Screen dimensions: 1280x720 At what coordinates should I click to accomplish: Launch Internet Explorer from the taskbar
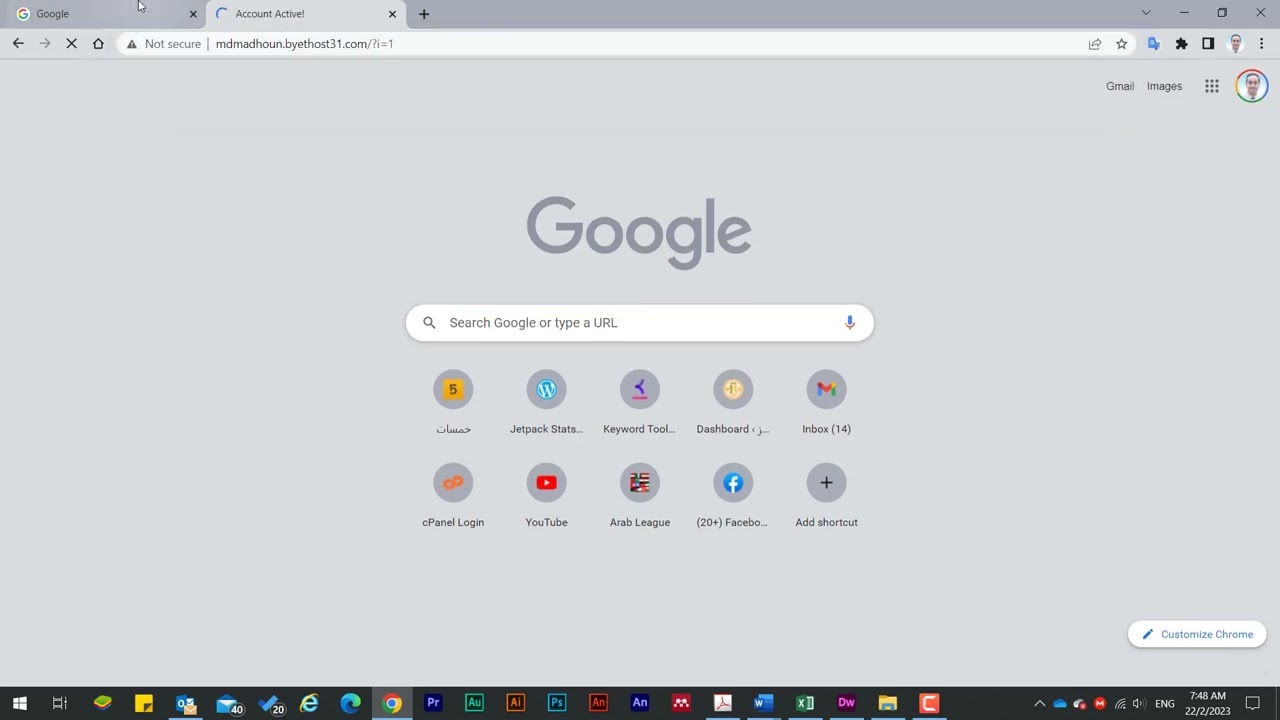[x=310, y=703]
